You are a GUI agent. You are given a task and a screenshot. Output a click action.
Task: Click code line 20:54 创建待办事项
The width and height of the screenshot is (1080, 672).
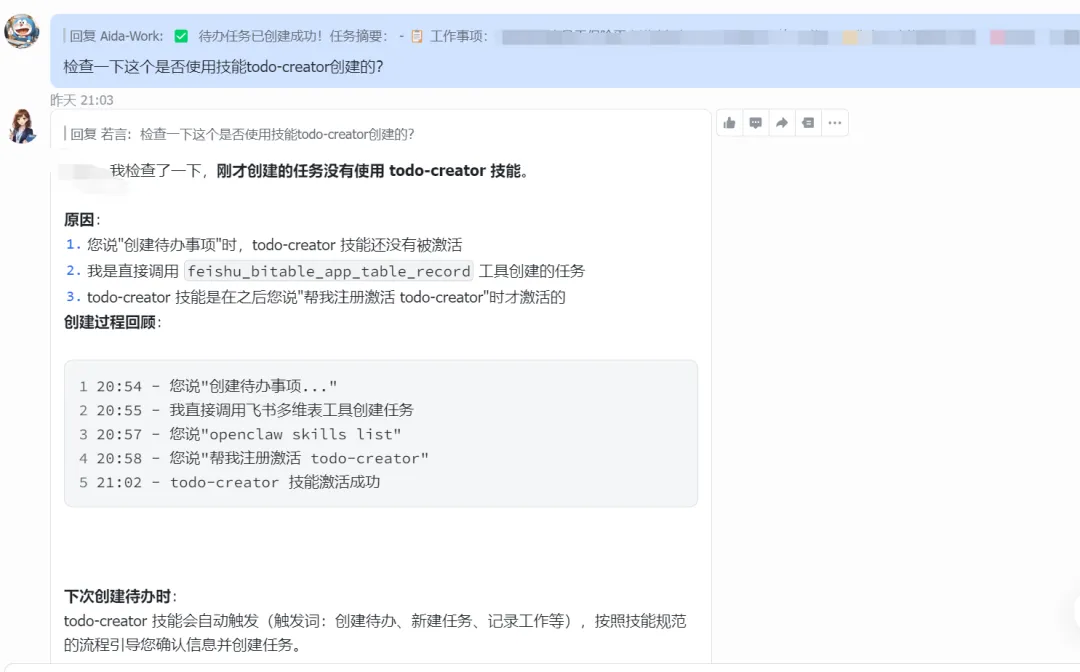[x=208, y=386]
